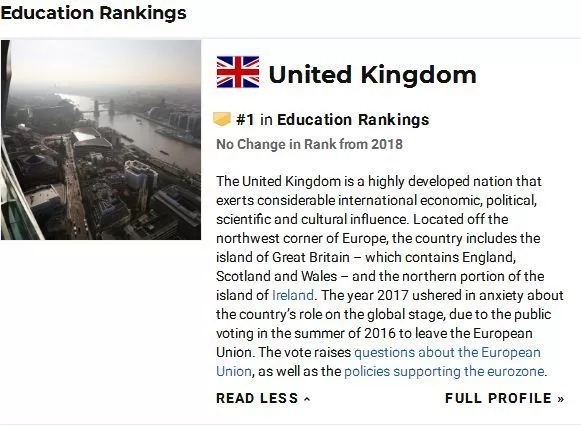Image resolution: width=581 pixels, height=425 pixels.
Task: Click the gold rank badge icon
Action: (222, 119)
